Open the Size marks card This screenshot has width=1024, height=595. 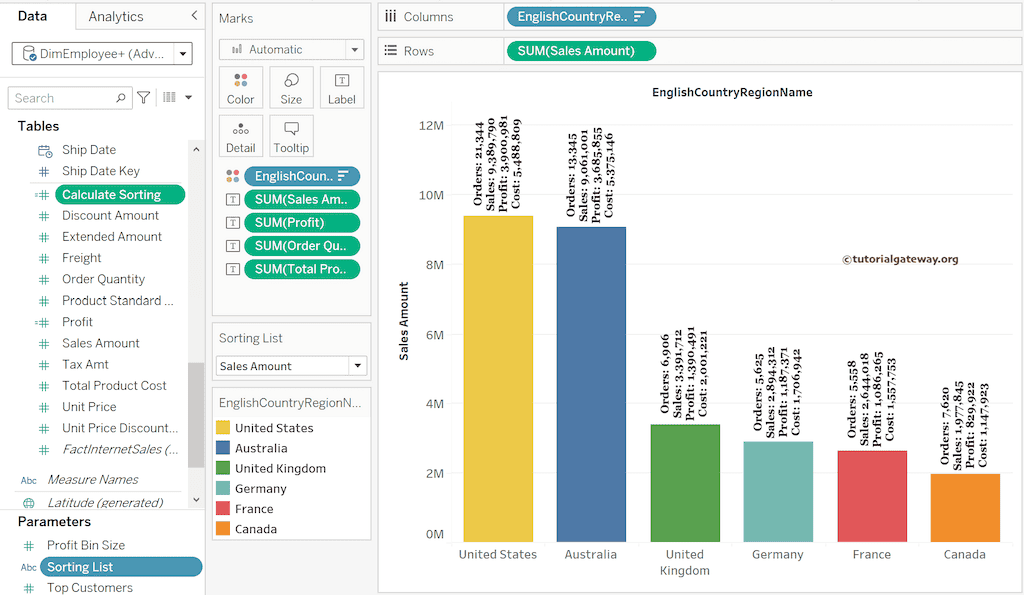291,87
